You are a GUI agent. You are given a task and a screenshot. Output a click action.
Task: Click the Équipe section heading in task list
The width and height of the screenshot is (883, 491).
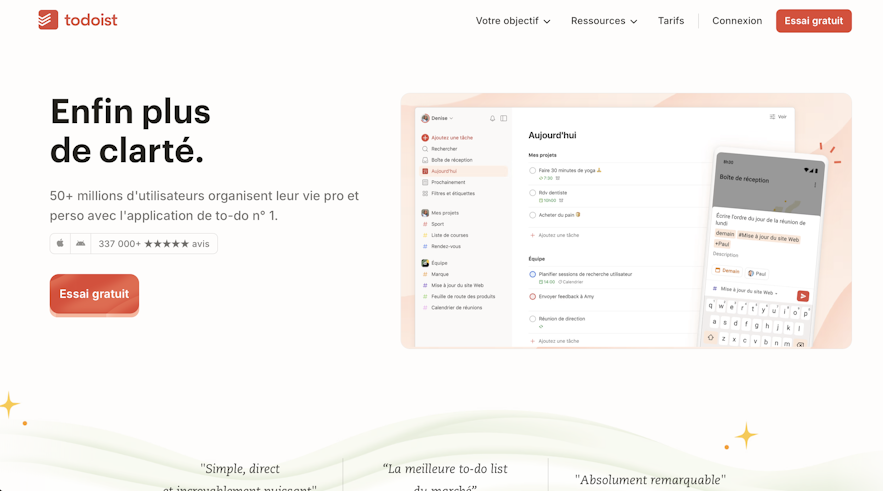coord(537,259)
